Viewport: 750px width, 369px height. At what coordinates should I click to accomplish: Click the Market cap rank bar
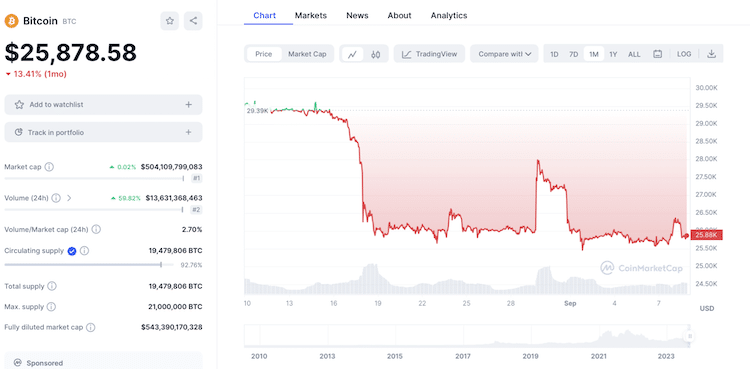(94, 179)
